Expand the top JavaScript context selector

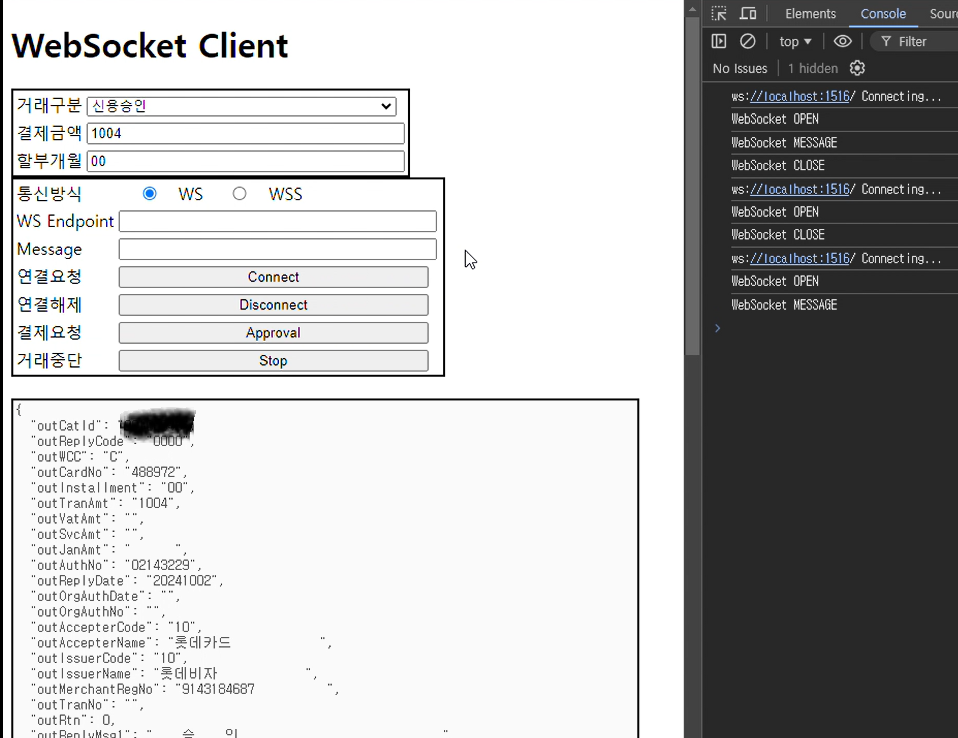795,42
